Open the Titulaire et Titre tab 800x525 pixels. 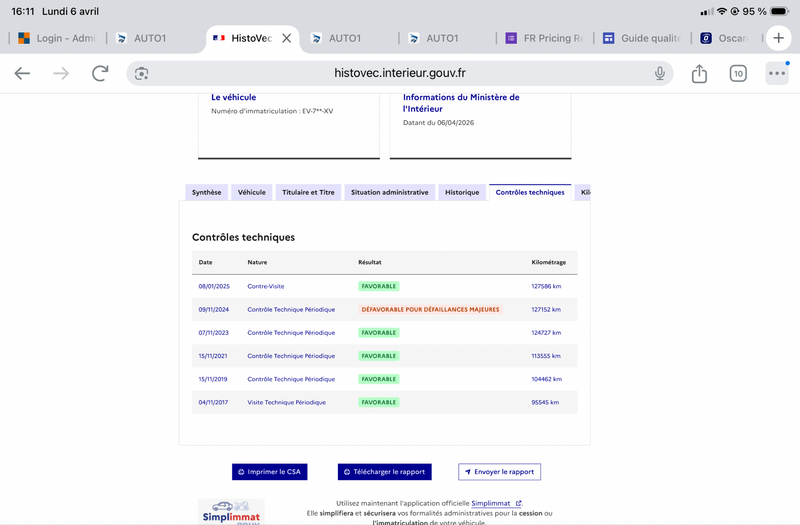click(x=308, y=192)
